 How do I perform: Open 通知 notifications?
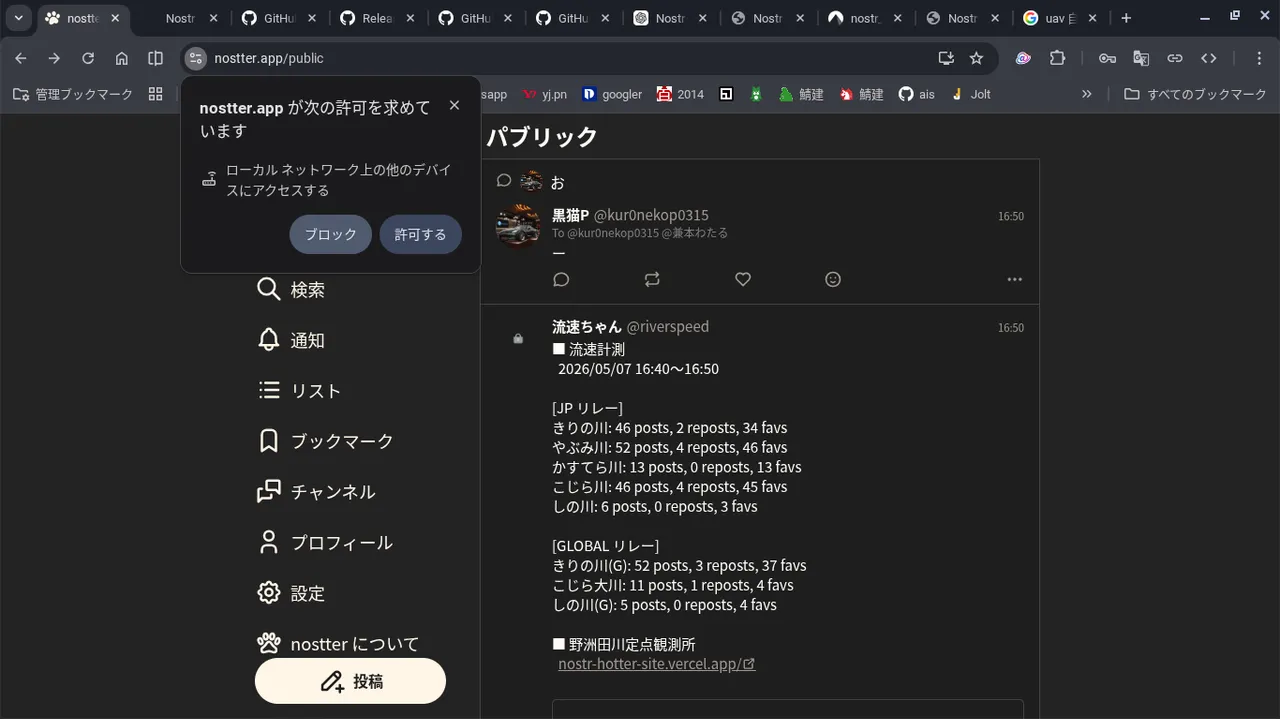point(291,340)
